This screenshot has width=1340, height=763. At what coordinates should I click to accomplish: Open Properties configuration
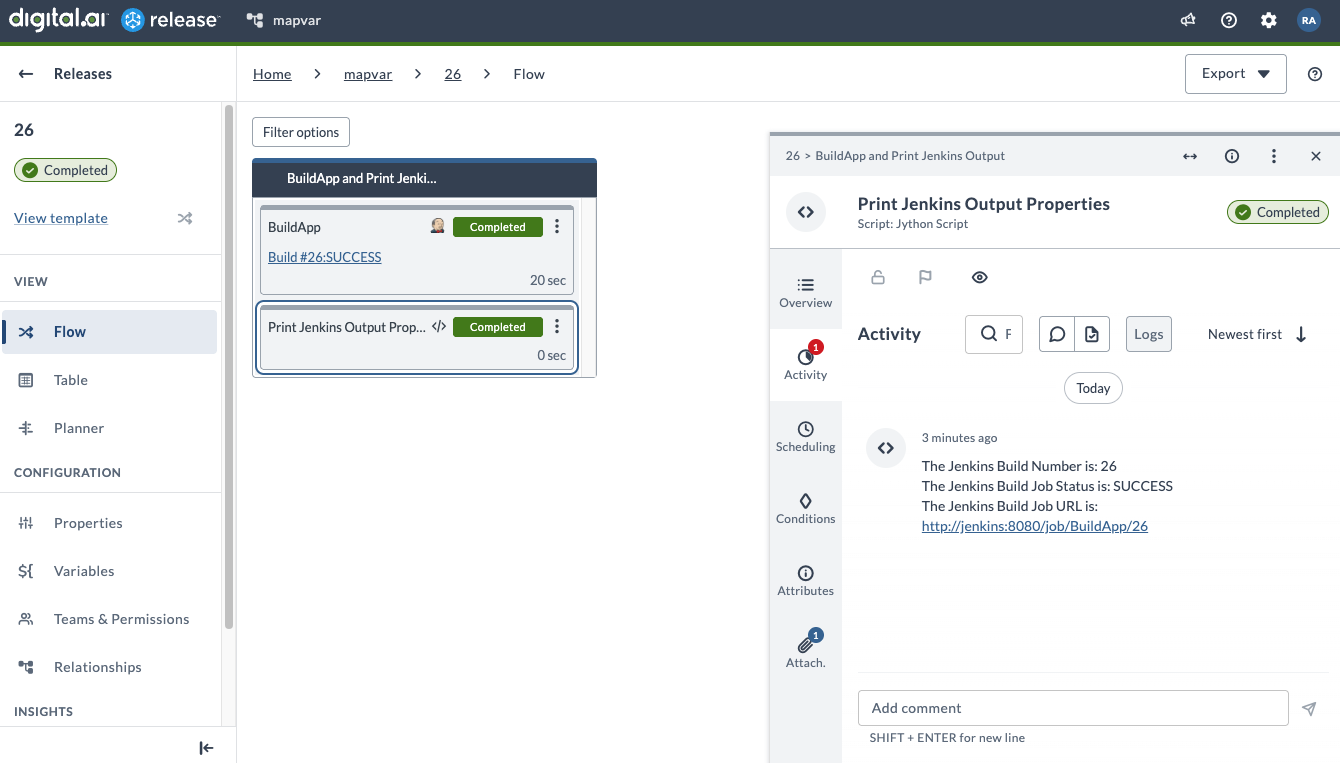(x=109, y=523)
